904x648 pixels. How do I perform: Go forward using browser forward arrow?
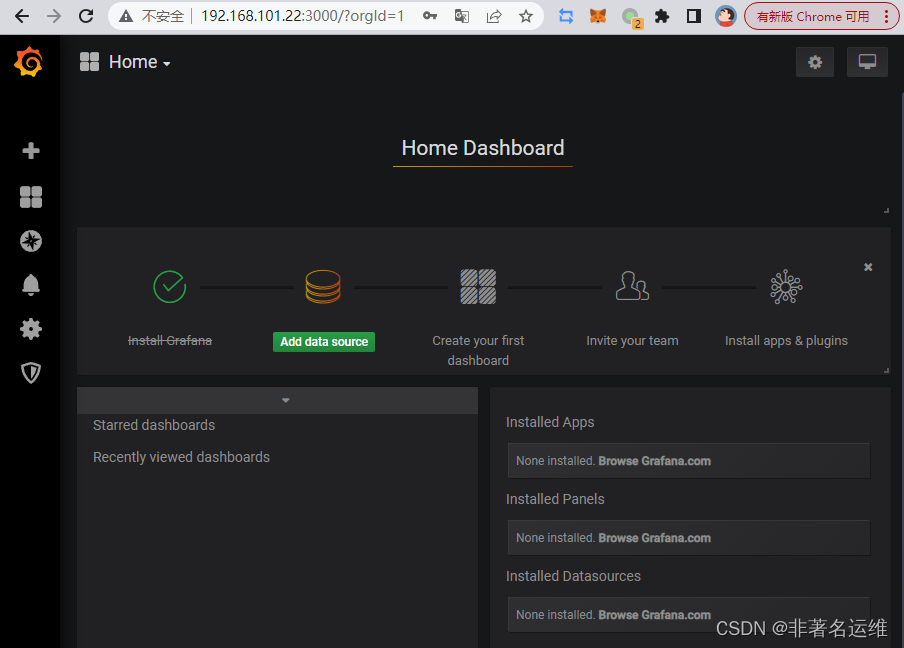(x=54, y=16)
